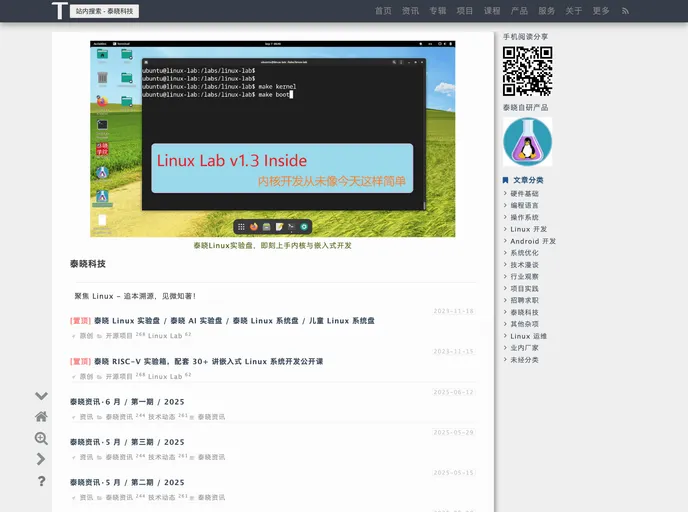688x512 pixels.
Task: Click the right chevron floating icon
Action: [x=41, y=459]
